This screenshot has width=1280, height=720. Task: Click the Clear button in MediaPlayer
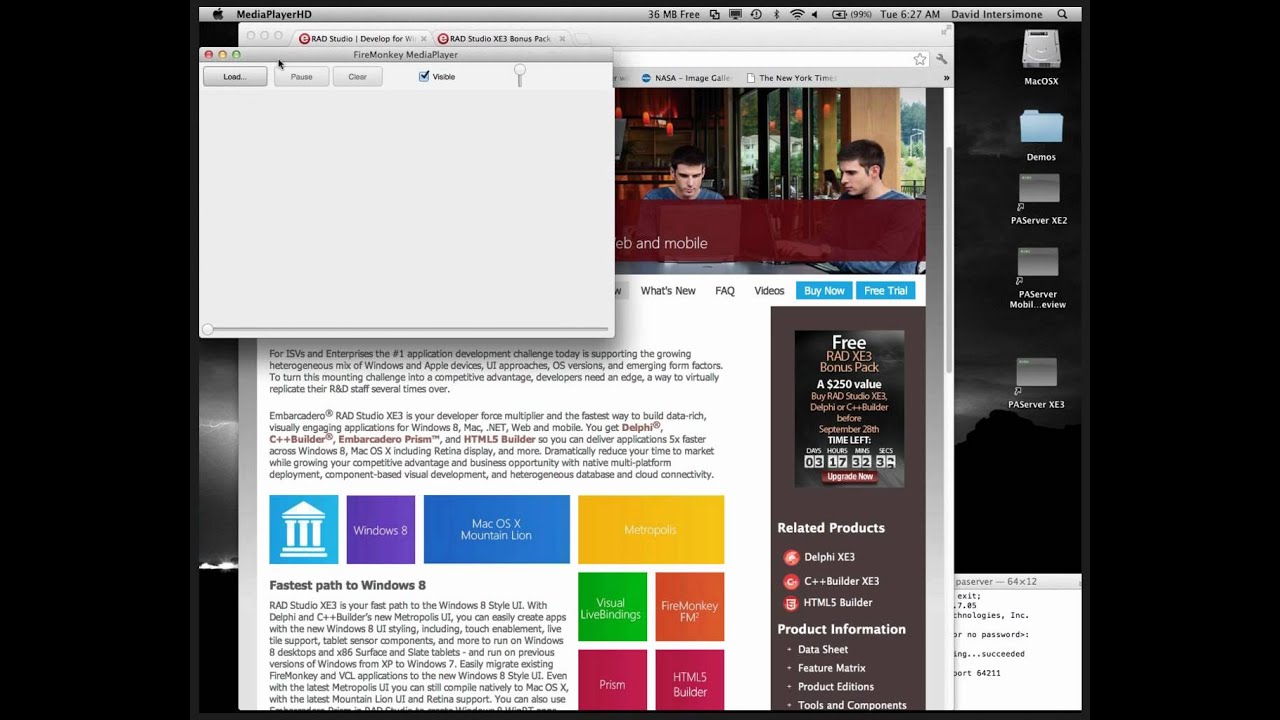pyautogui.click(x=357, y=76)
